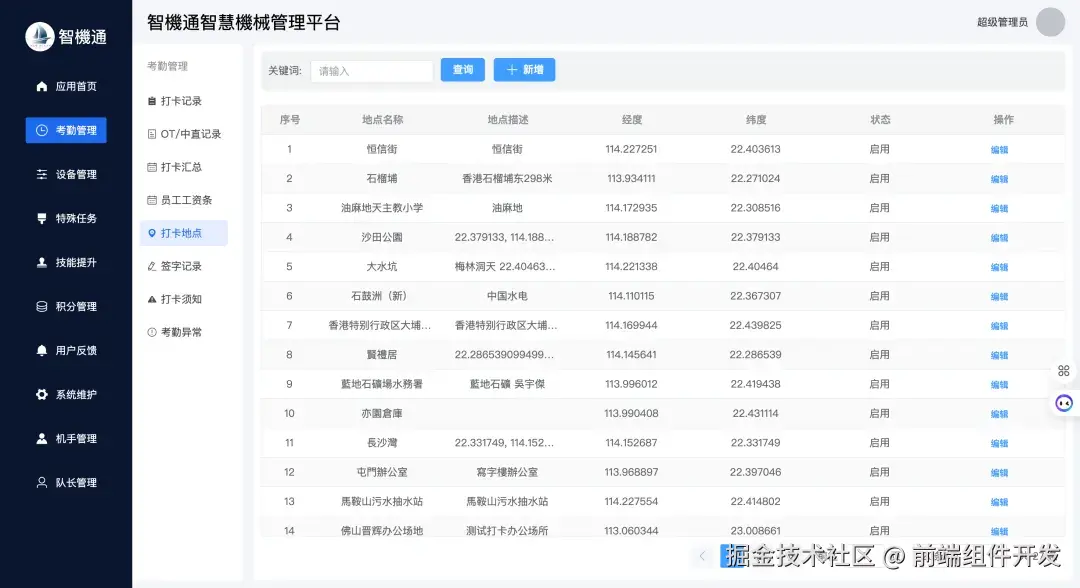This screenshot has height=588, width=1080.
Task: Select 员工资条 in the attendance menu
Action: coord(182,199)
